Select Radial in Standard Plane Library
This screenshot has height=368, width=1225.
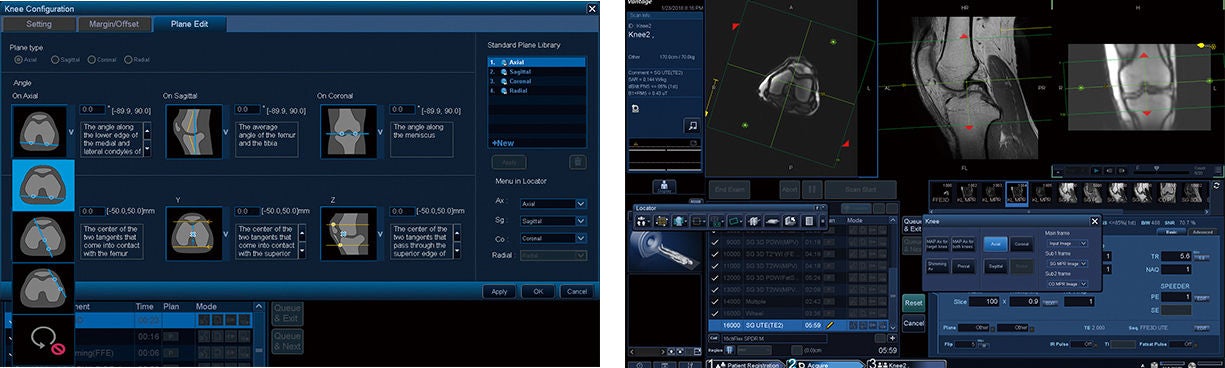536,91
